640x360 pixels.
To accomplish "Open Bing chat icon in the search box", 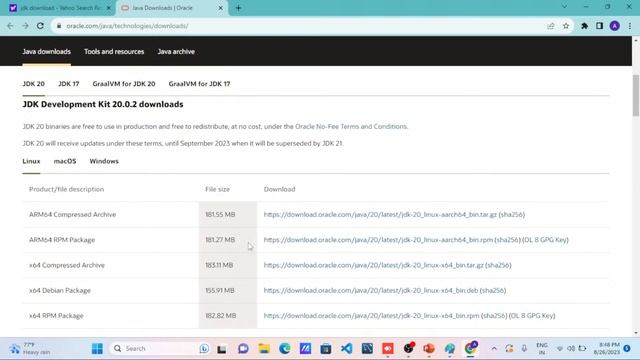I will point(204,349).
